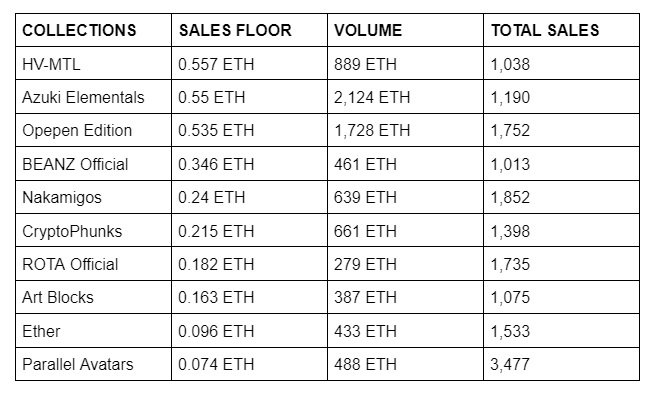This screenshot has width=661, height=401.
Task: Click the Opepen Edition collection name
Action: pyautogui.click(x=77, y=131)
